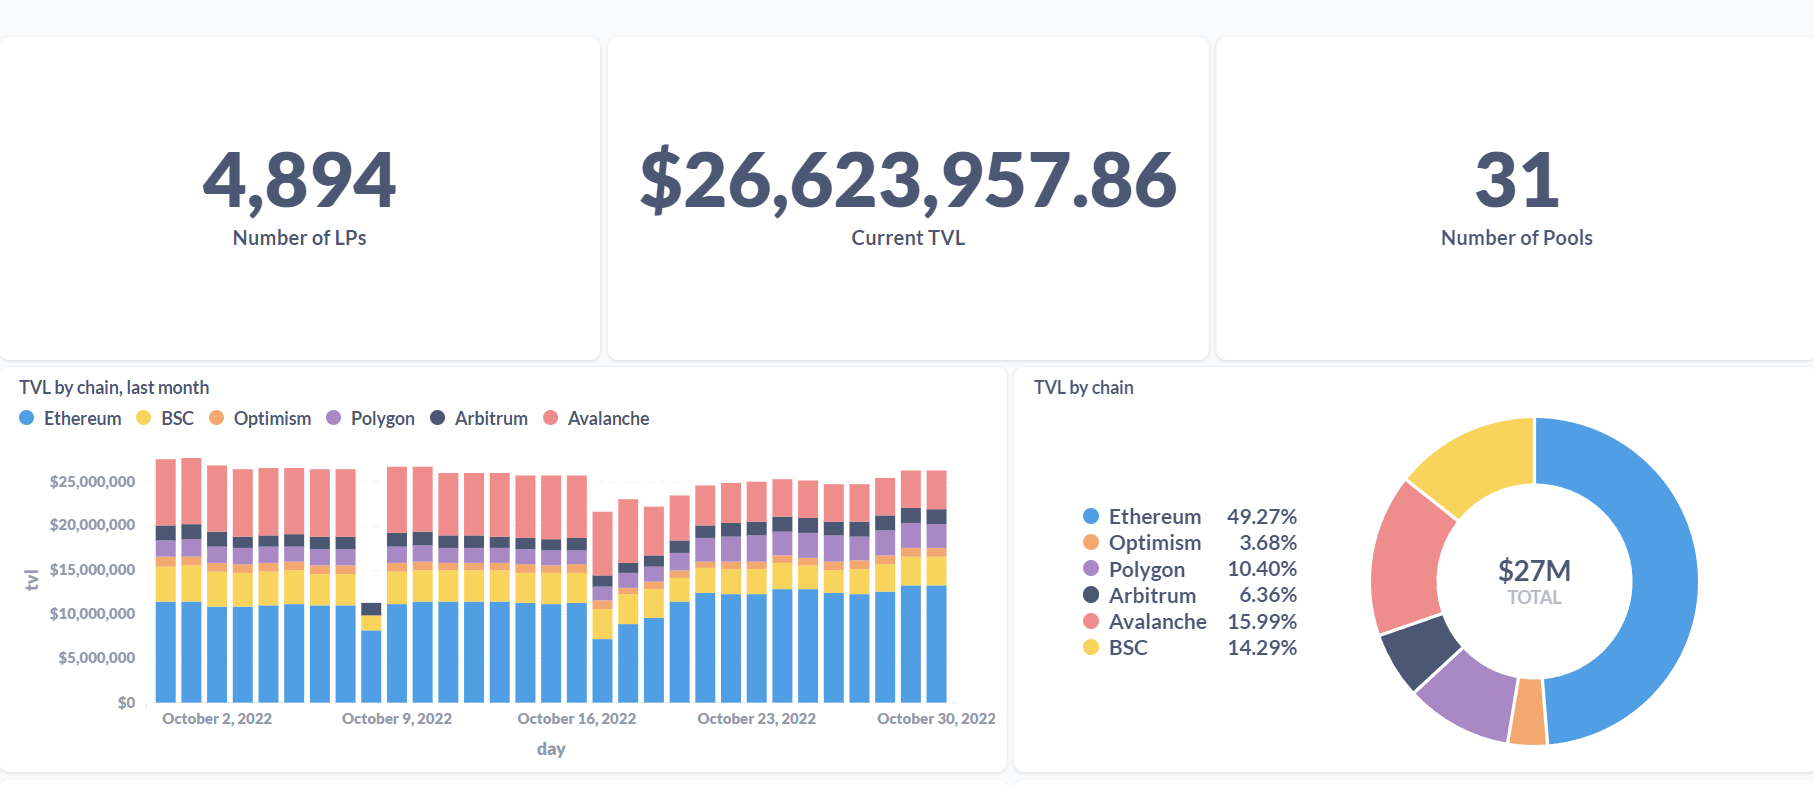Click the Arbitrum legend dot in bar chart

click(x=437, y=418)
